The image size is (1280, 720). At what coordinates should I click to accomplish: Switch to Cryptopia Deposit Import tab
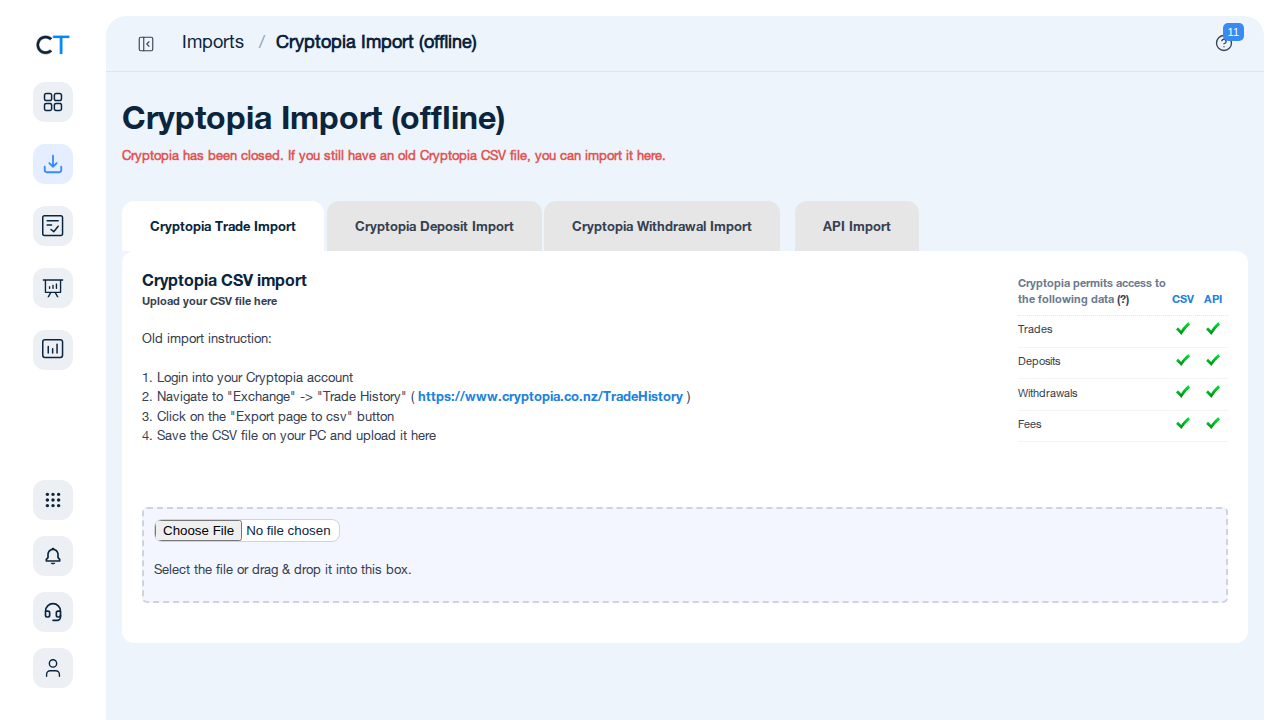pyautogui.click(x=434, y=226)
